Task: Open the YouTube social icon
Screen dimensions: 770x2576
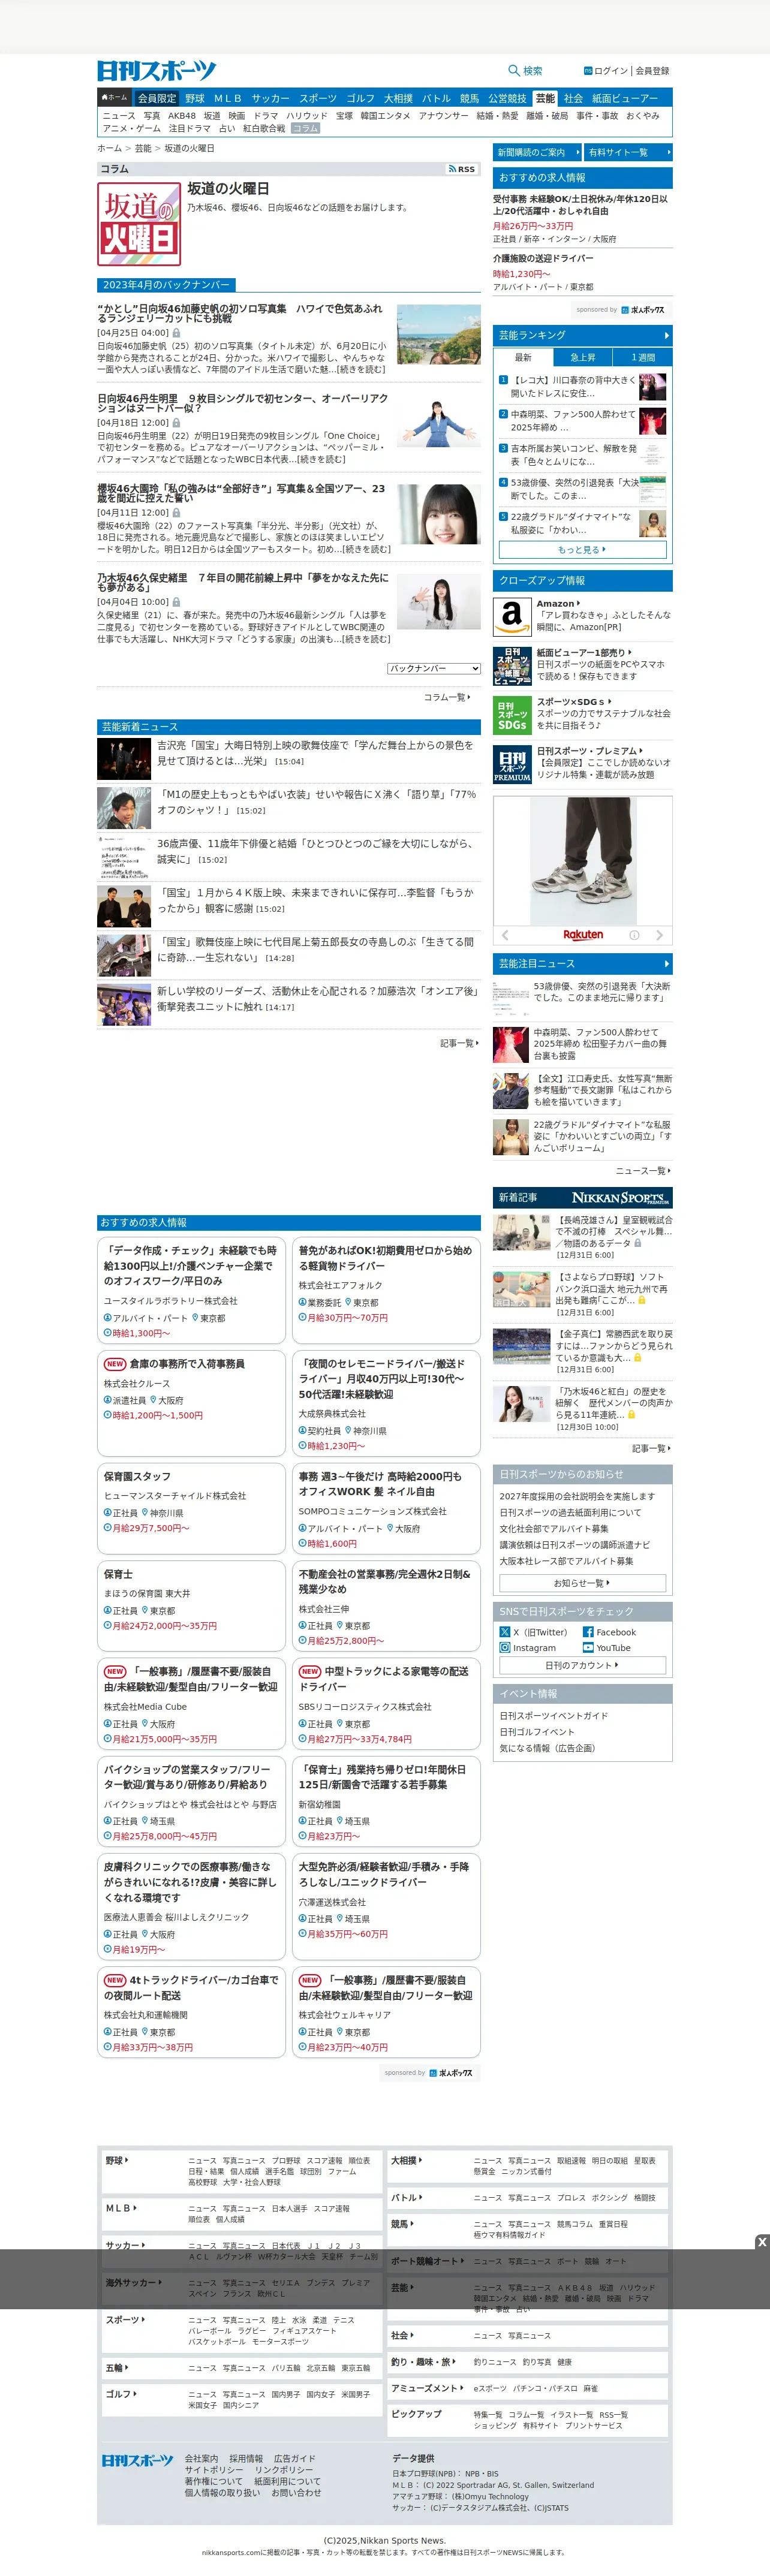Action: point(588,1647)
